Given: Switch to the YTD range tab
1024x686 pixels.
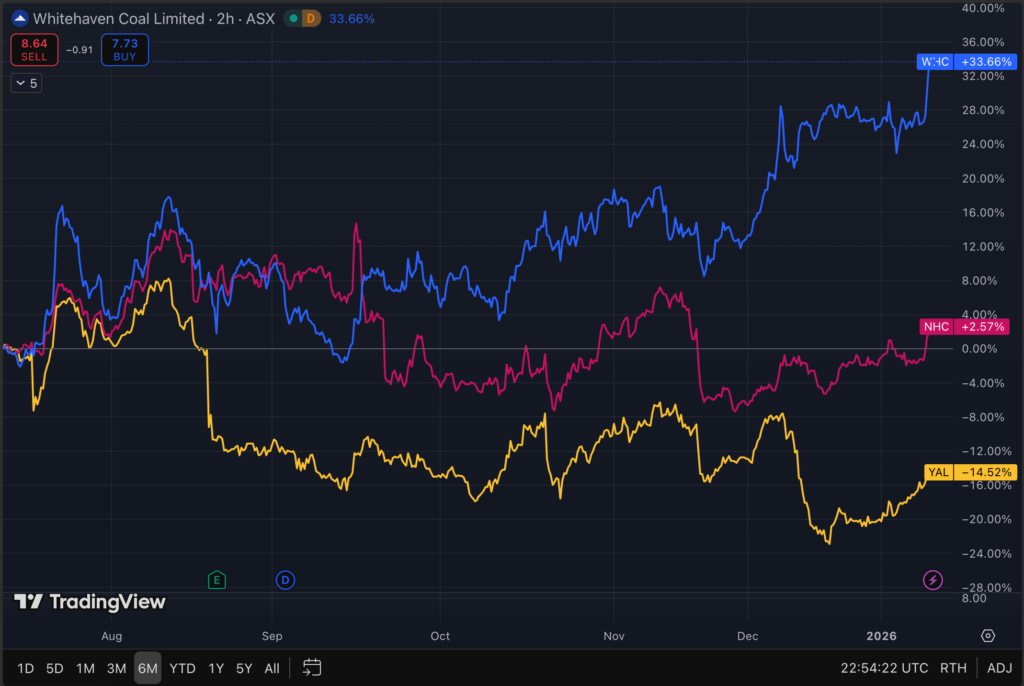Looking at the screenshot, I should [182, 668].
